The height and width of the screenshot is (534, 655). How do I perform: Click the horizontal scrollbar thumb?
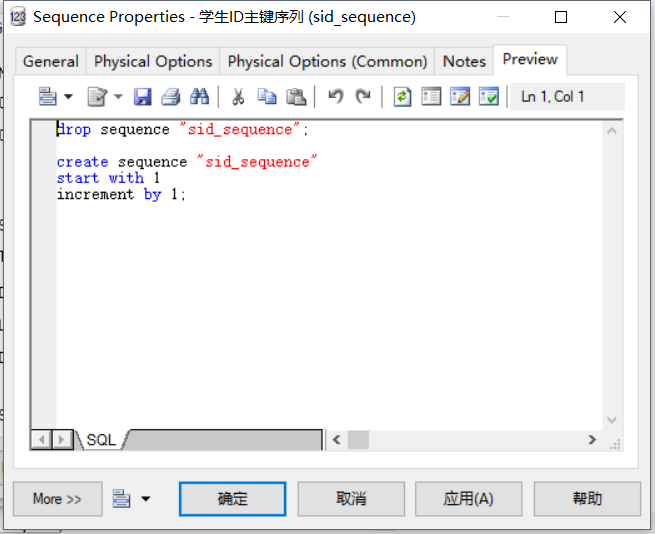(x=358, y=440)
